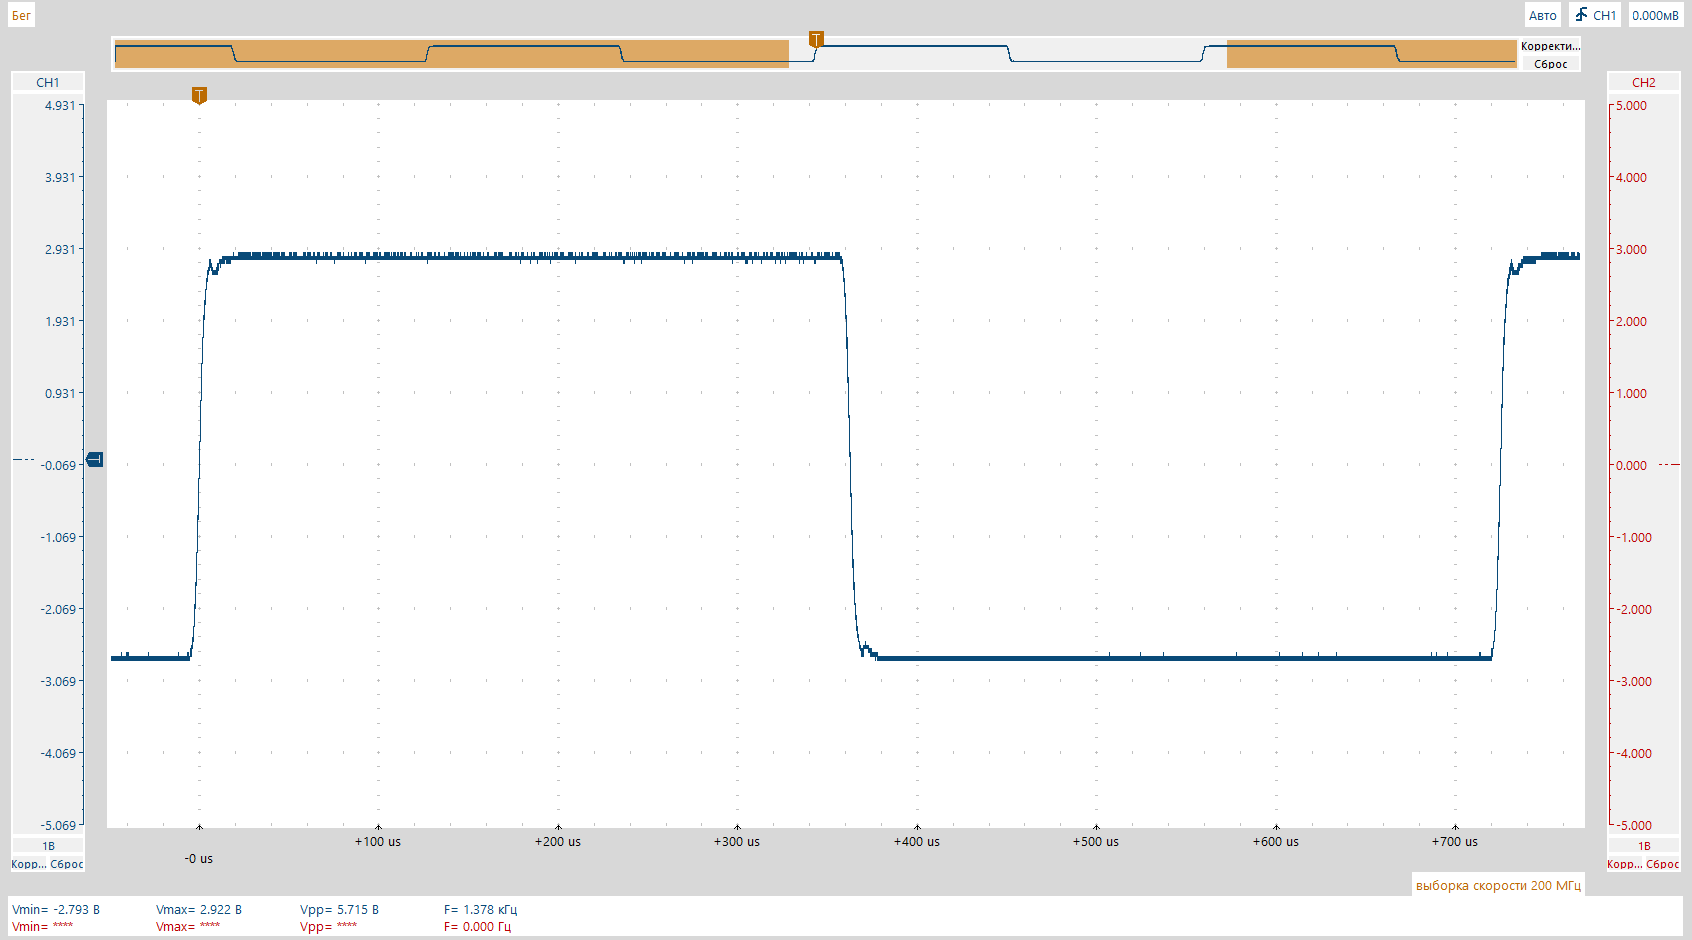Viewport: 1692px width, 940px height.
Task: Click the red F= 0.000 Гц readout
Action: (478, 926)
